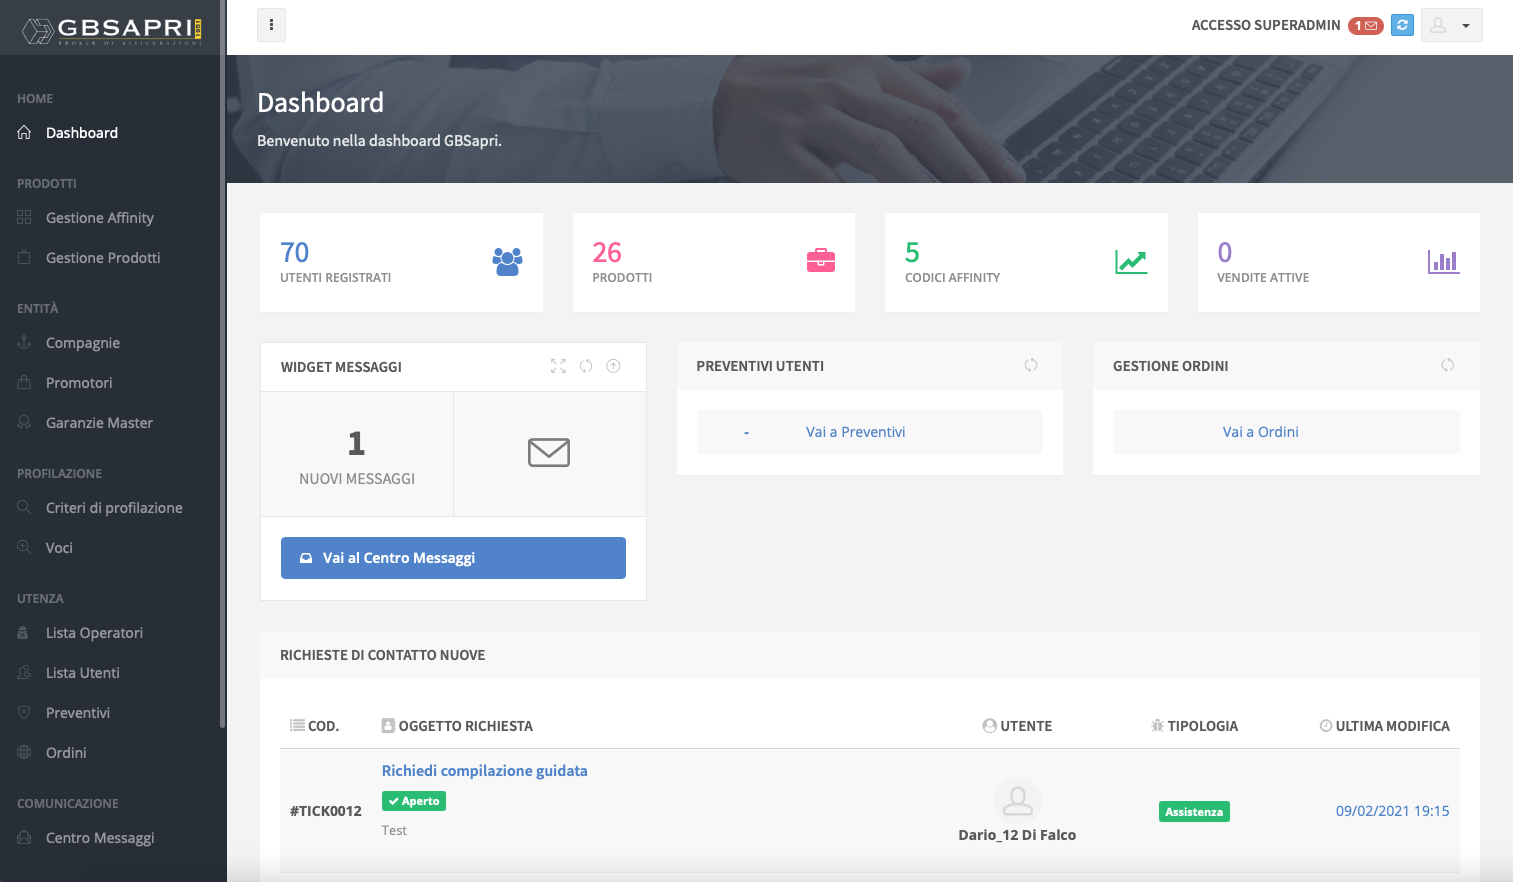The image size is (1513, 882).
Task: Click the red unread messages badge
Action: tap(1366, 25)
